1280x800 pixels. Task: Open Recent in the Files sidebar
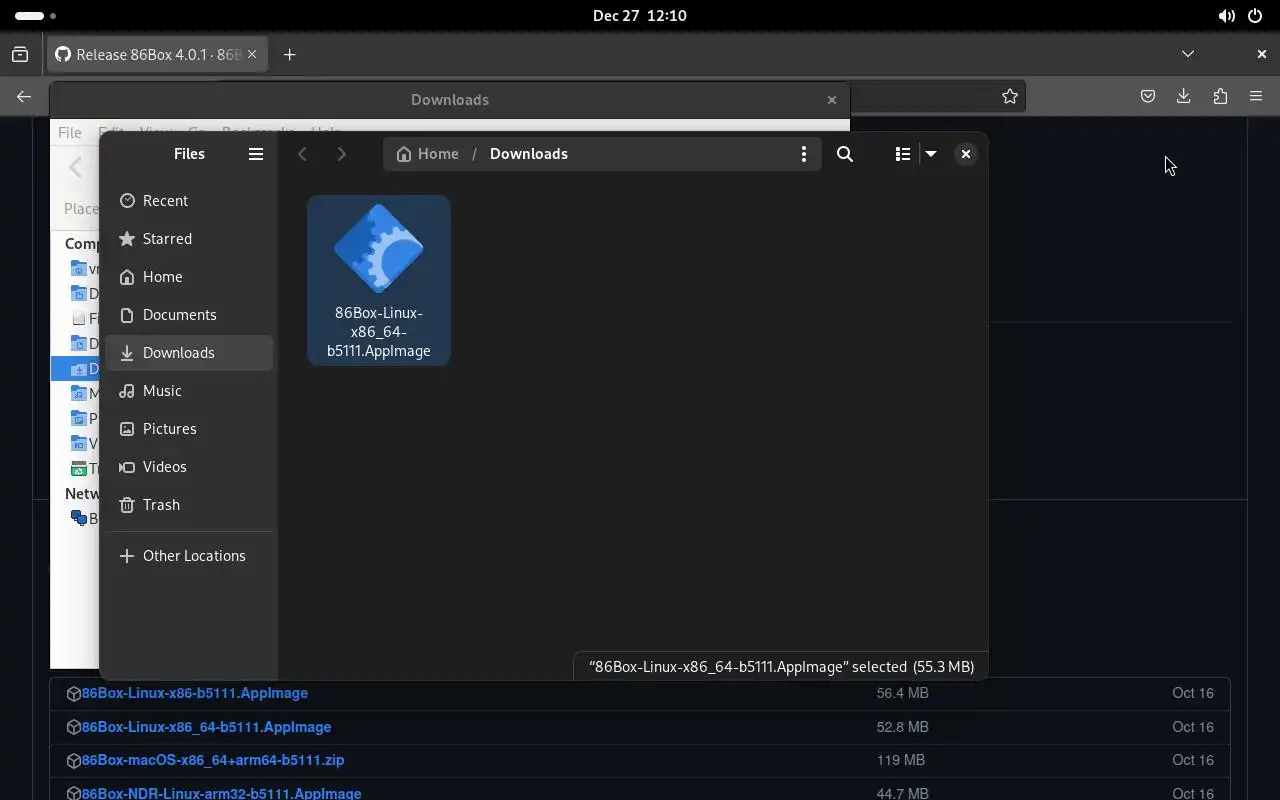click(x=189, y=201)
